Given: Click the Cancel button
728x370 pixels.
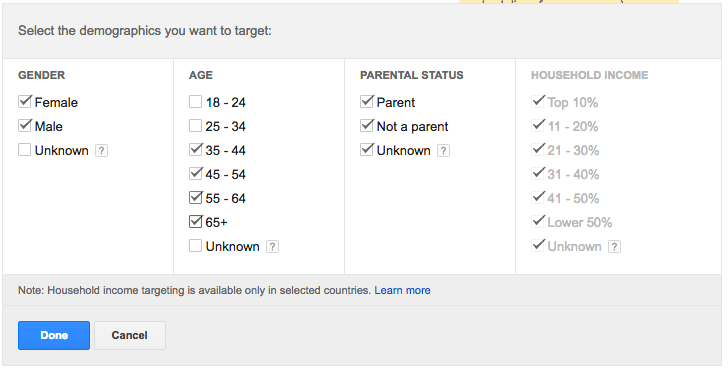Looking at the screenshot, I should click(x=130, y=335).
